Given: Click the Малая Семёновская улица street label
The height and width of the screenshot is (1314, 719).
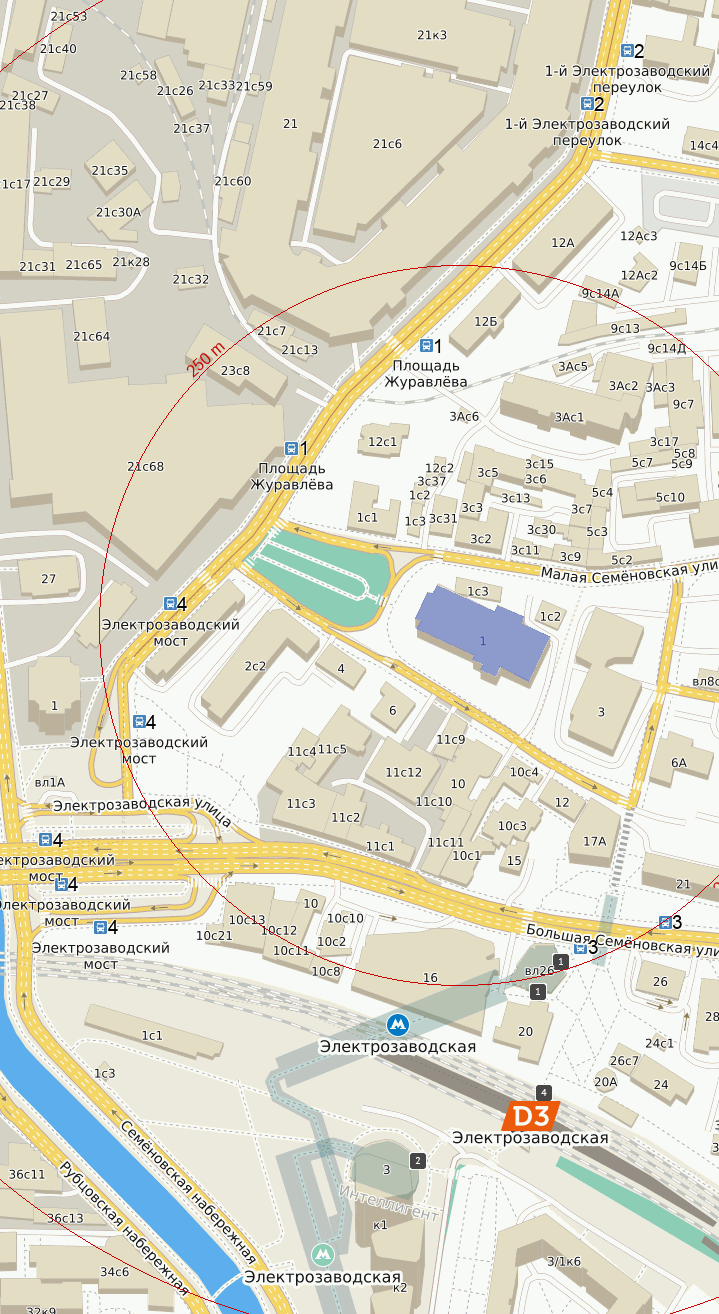Looking at the screenshot, I should click(630, 571).
